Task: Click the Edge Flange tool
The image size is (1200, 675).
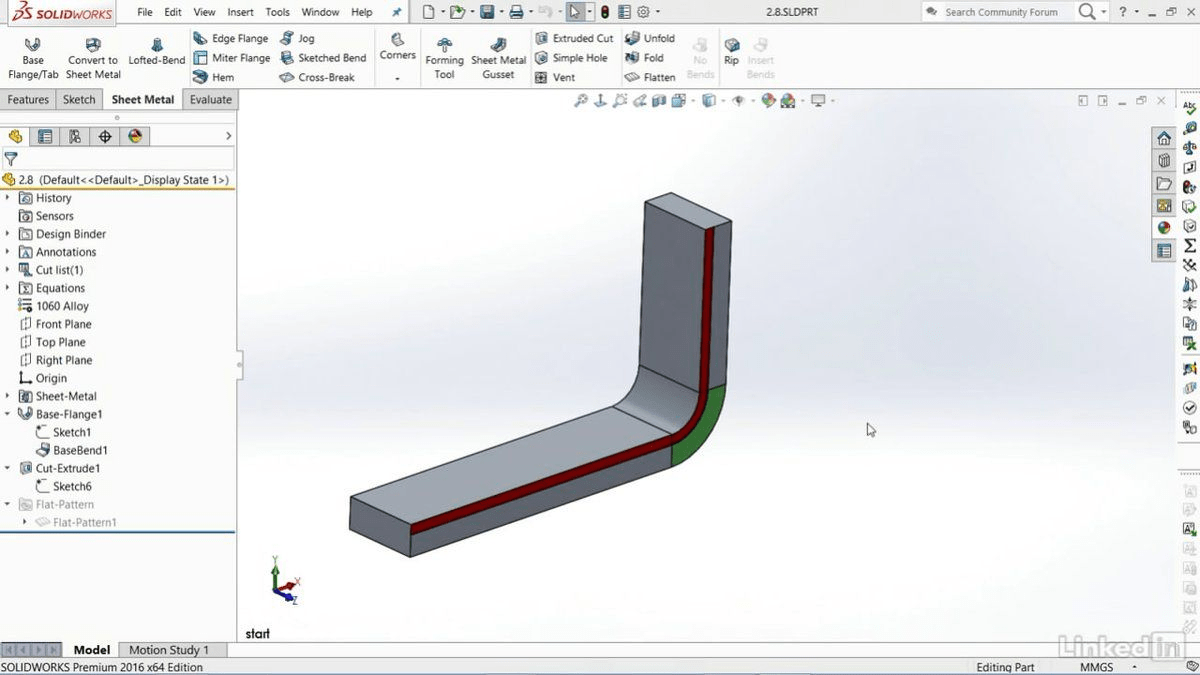Action: click(231, 38)
